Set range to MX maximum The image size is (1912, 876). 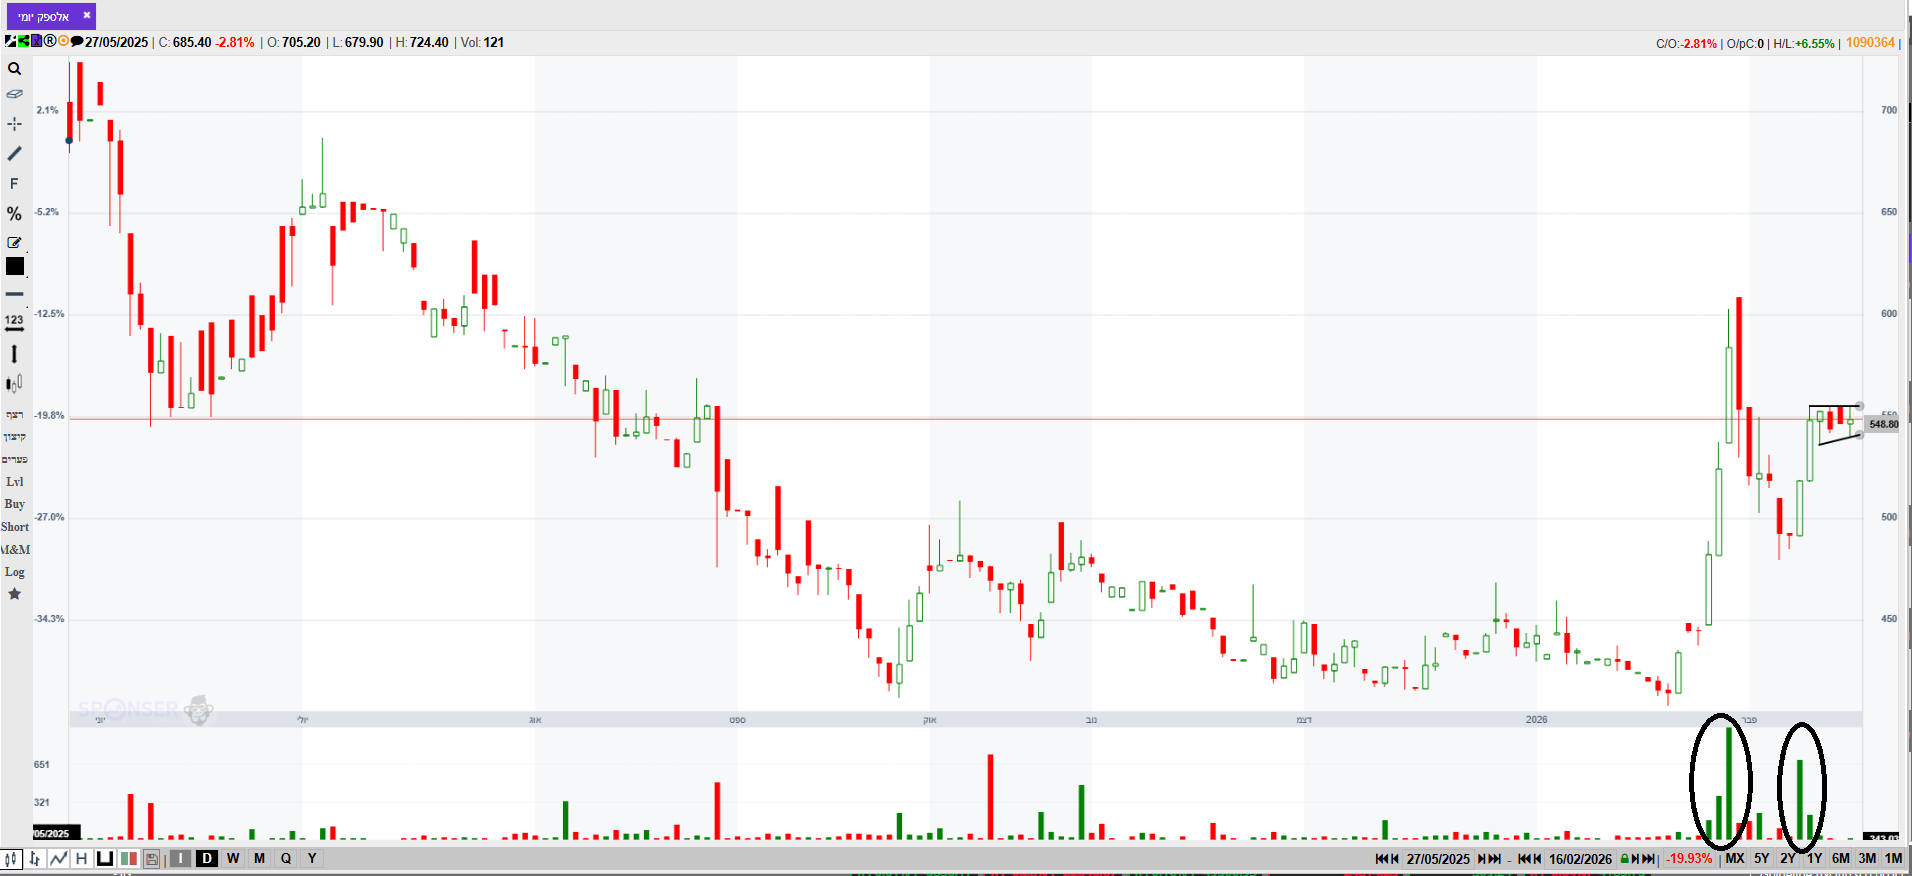tap(1735, 859)
